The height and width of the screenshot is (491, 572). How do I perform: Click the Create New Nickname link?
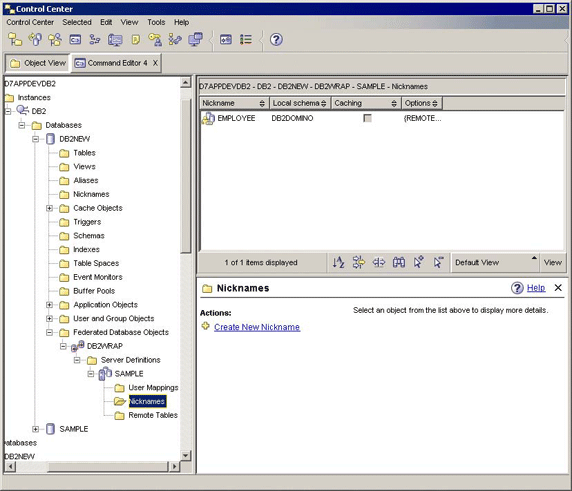click(257, 327)
